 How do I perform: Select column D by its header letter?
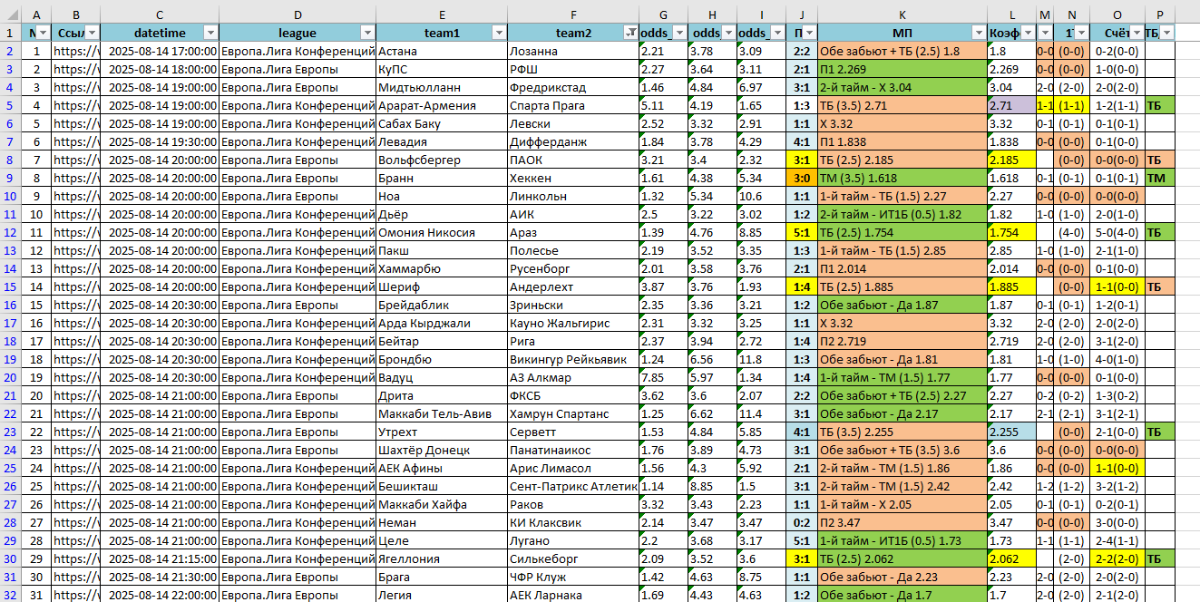point(298,14)
